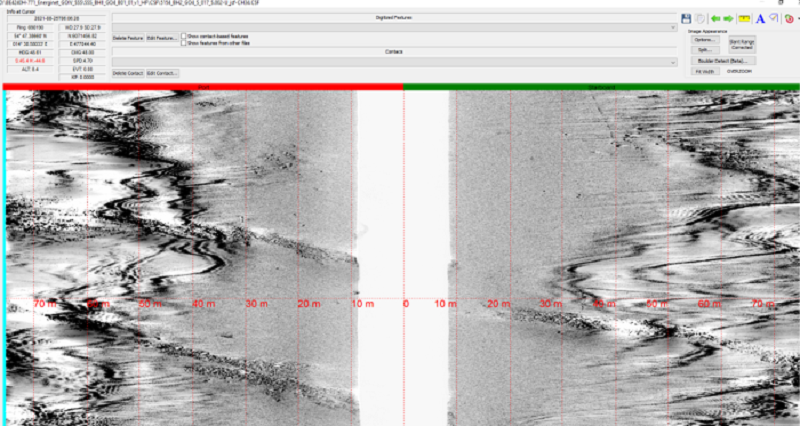Expand the Digitized Features dropdown list
The width and height of the screenshot is (800, 426).
click(675, 27)
